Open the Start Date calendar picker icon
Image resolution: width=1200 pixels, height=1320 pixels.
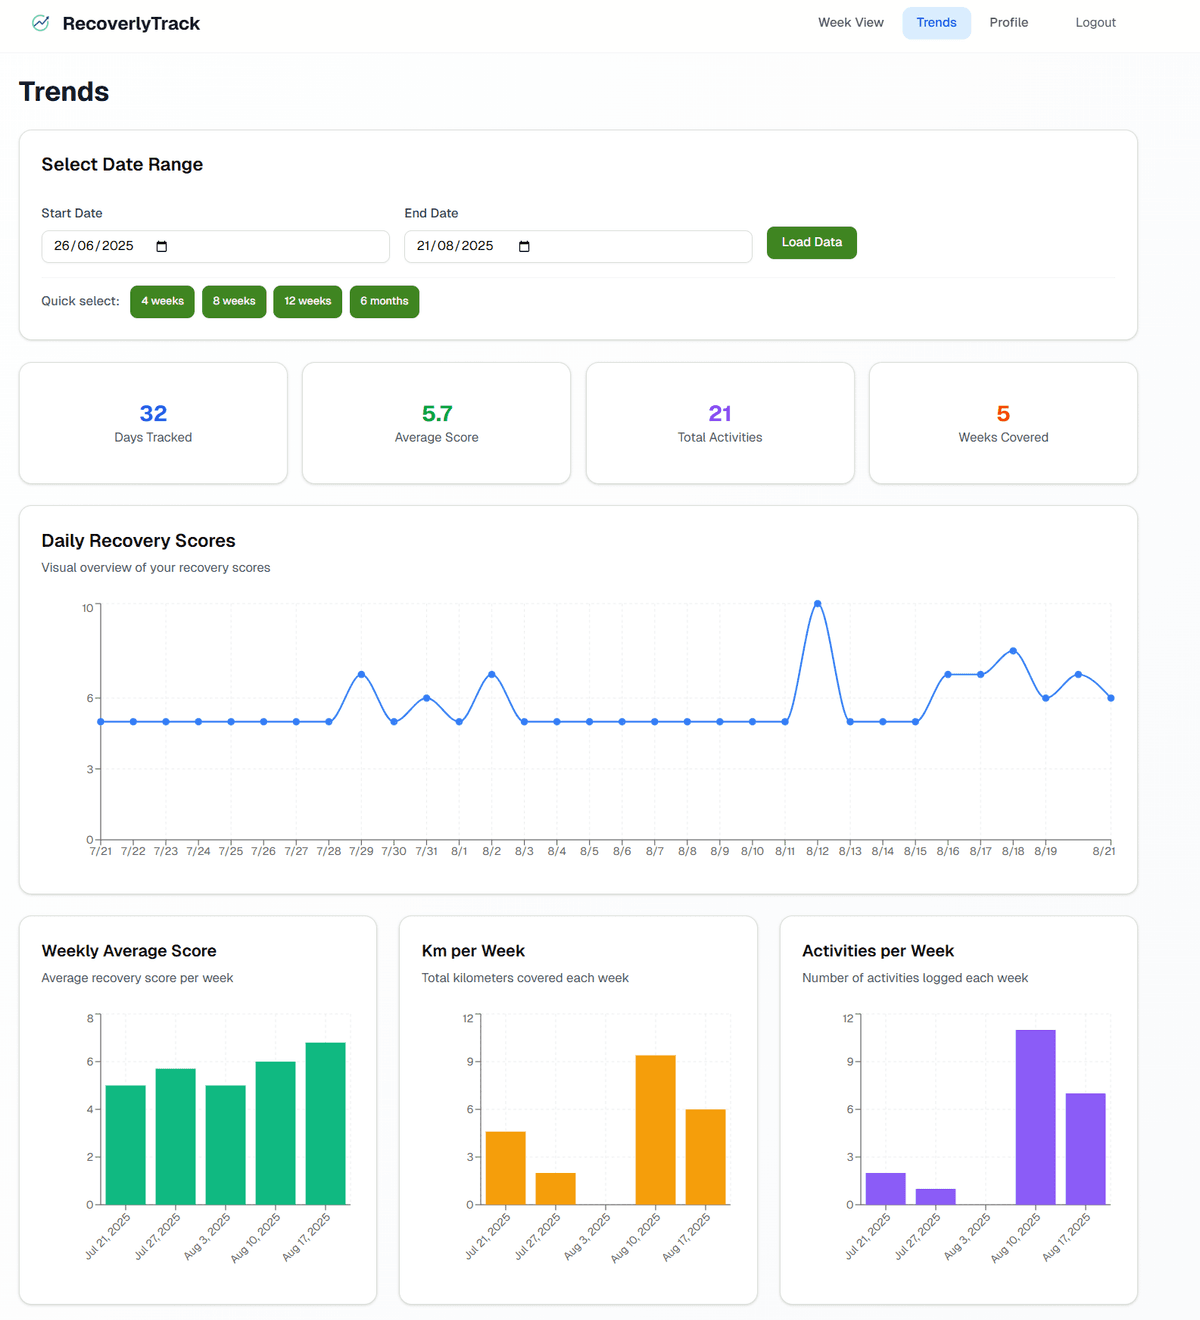163,245
